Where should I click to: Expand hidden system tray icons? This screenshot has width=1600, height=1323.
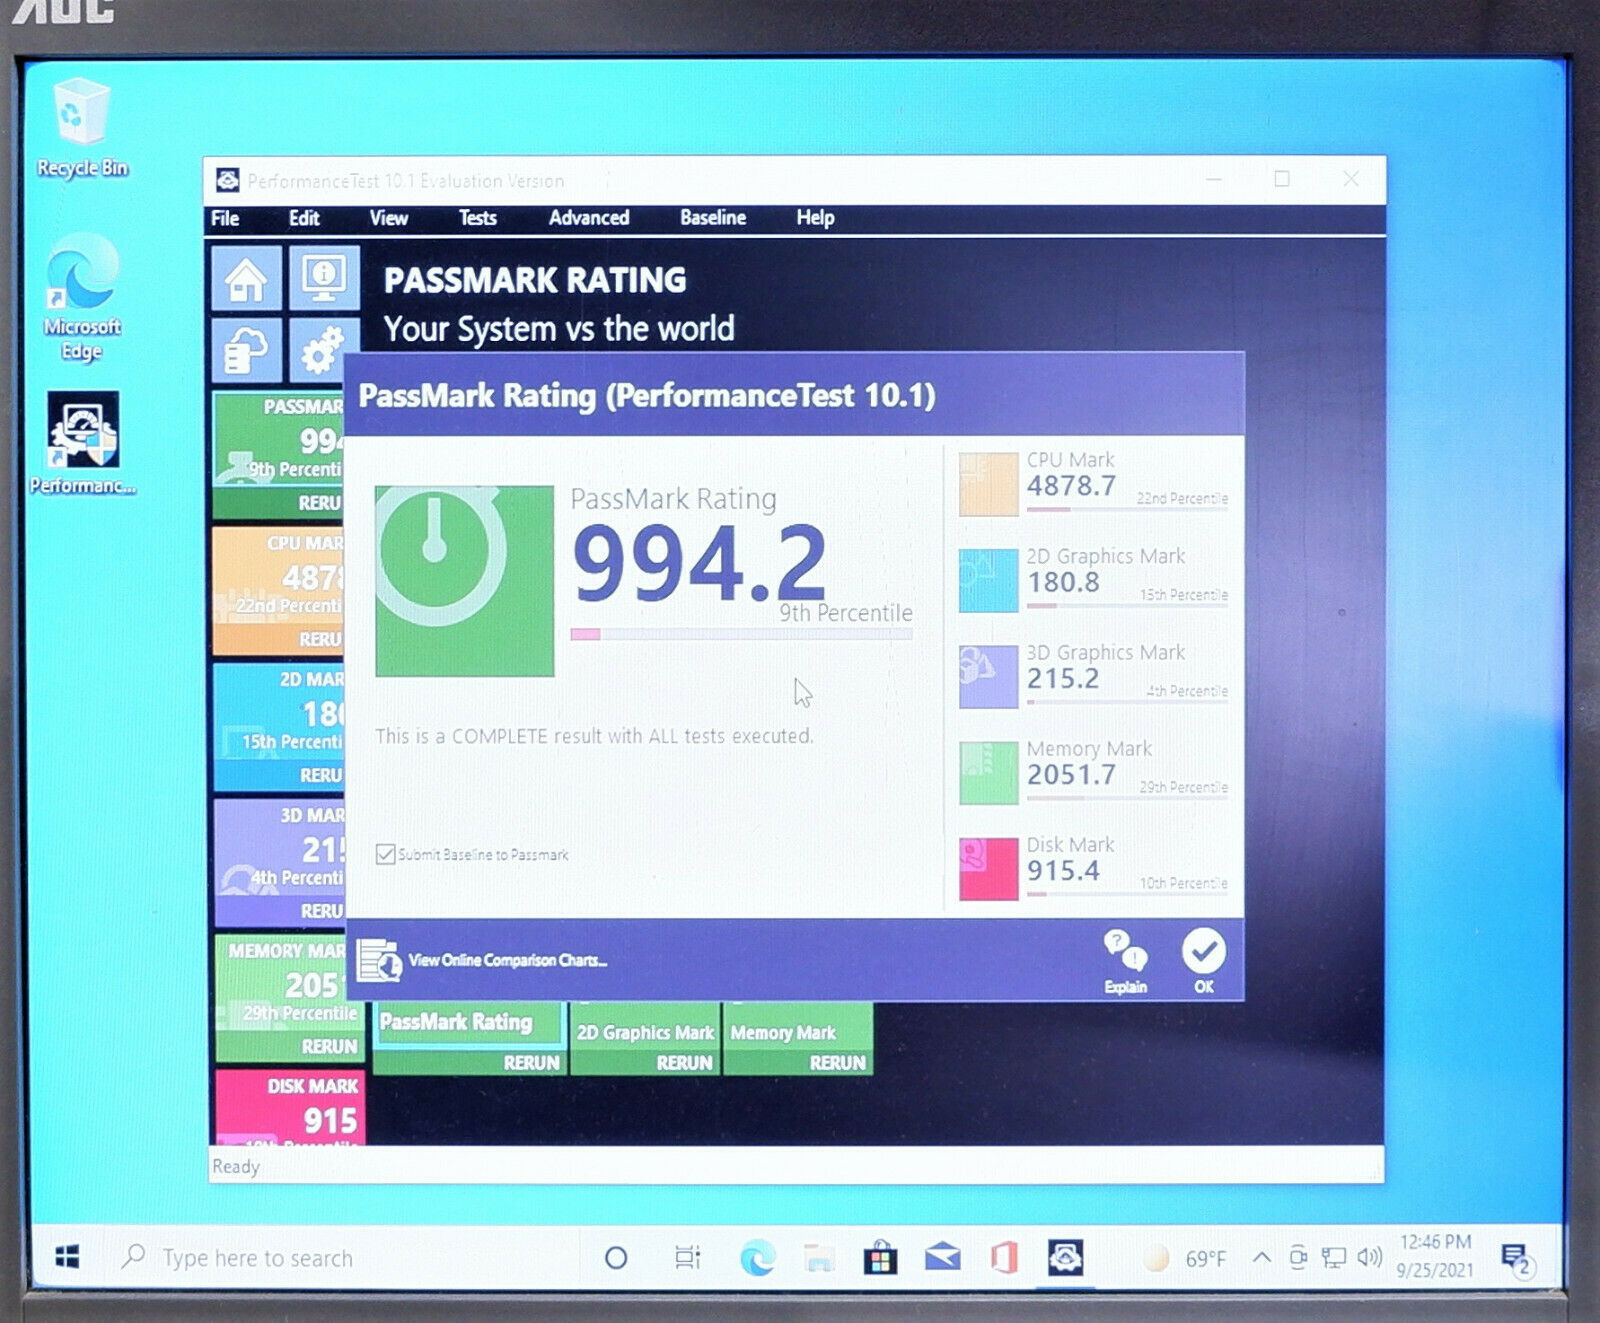1262,1257
